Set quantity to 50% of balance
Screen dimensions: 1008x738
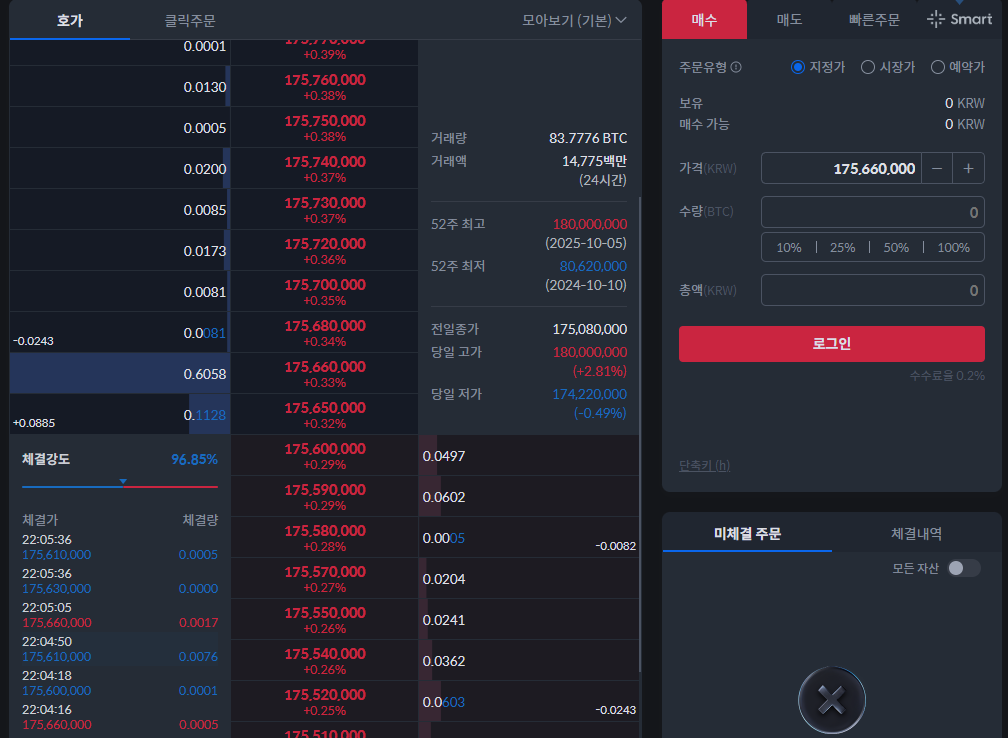pyautogui.click(x=896, y=247)
